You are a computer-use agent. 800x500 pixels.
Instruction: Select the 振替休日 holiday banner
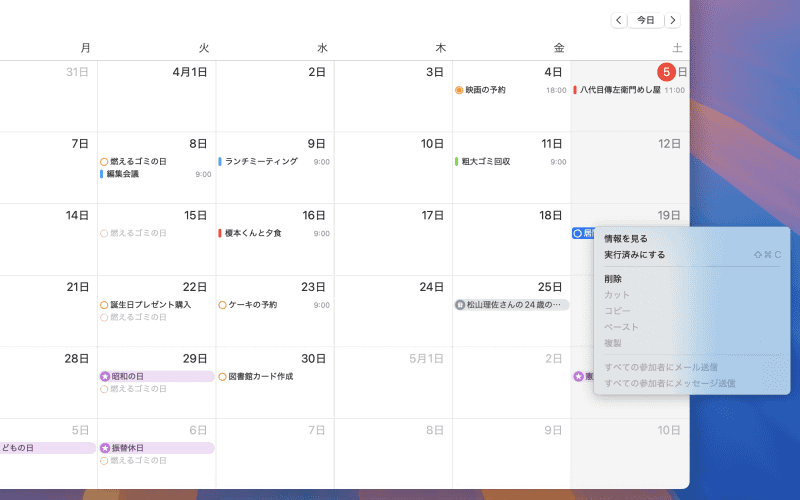click(x=157, y=448)
